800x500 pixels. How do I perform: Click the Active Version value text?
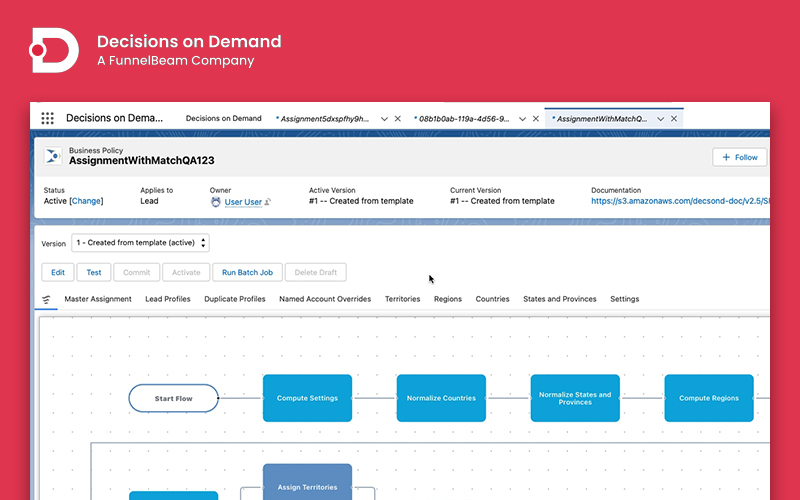coord(361,201)
